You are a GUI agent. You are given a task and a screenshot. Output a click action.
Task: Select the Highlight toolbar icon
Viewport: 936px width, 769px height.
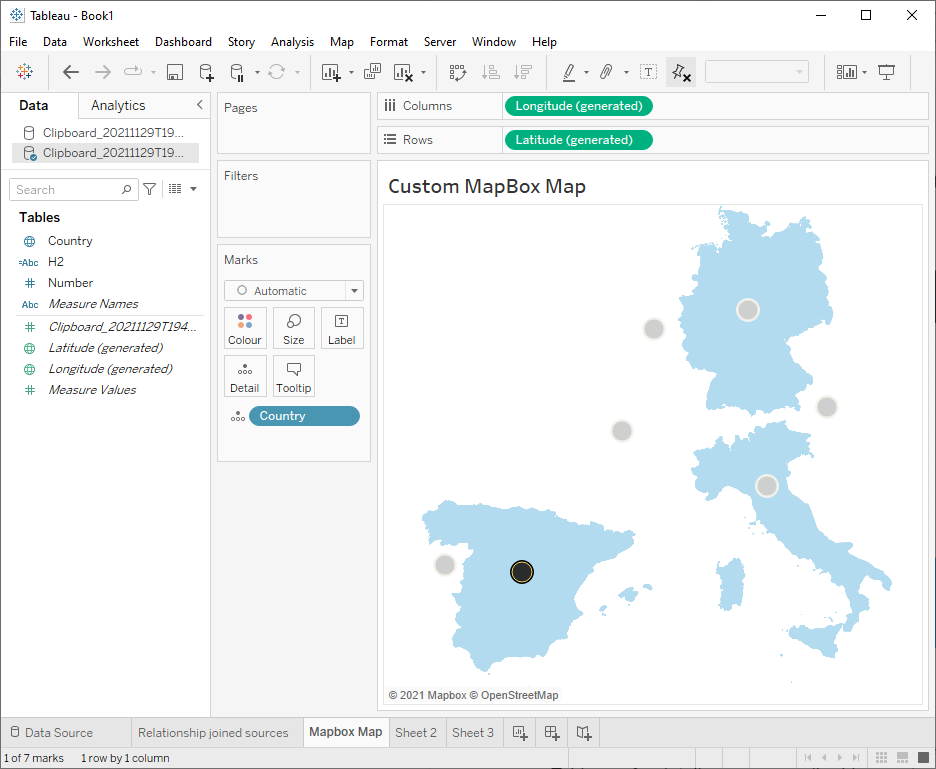[x=571, y=72]
